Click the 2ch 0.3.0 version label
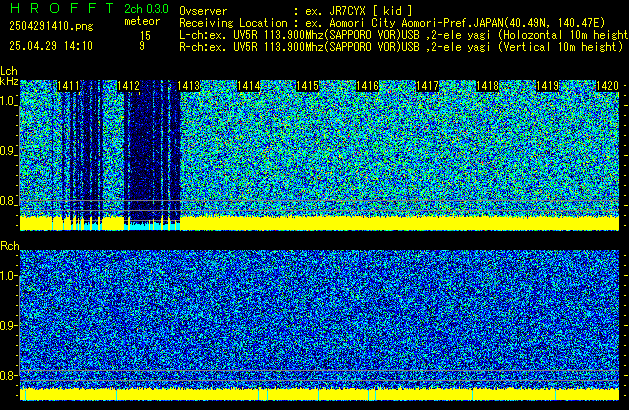Screen dimensions: 629x410 (x=146, y=8)
